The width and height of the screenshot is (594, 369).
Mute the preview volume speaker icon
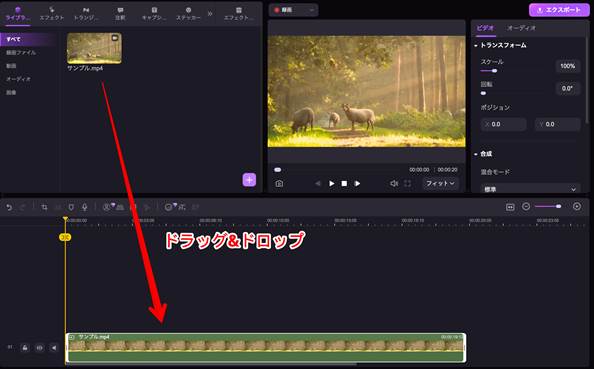tap(394, 184)
